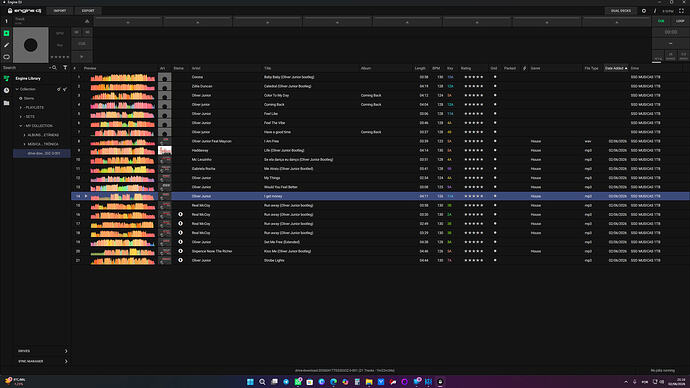Select the loop tool icon below the pencil
690x388 pixels.
pyautogui.click(x=6, y=57)
